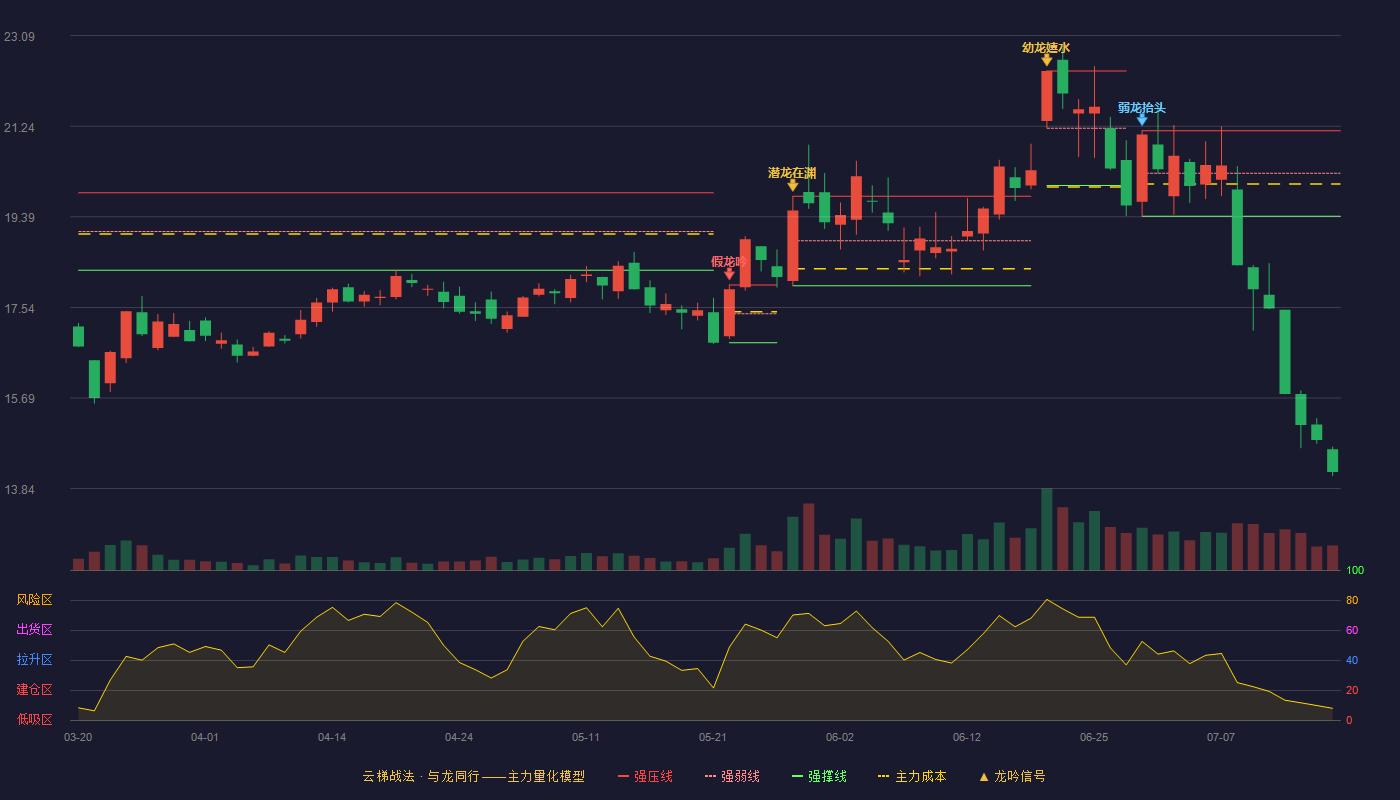1400x800 pixels.
Task: Click the 04-01 date label
Action: click(205, 737)
